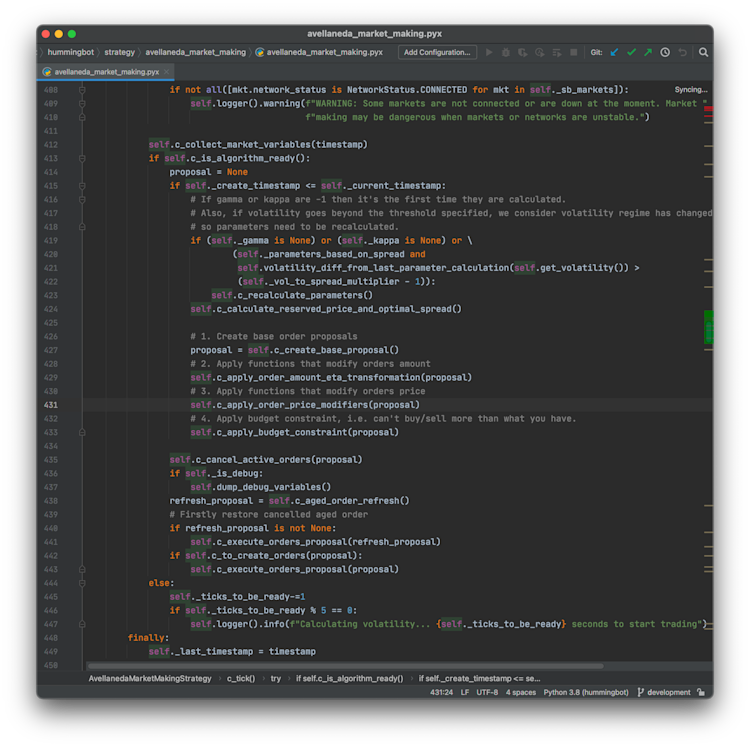The image size is (750, 747).
Task: Click the concurrency run list icon
Action: tap(557, 53)
